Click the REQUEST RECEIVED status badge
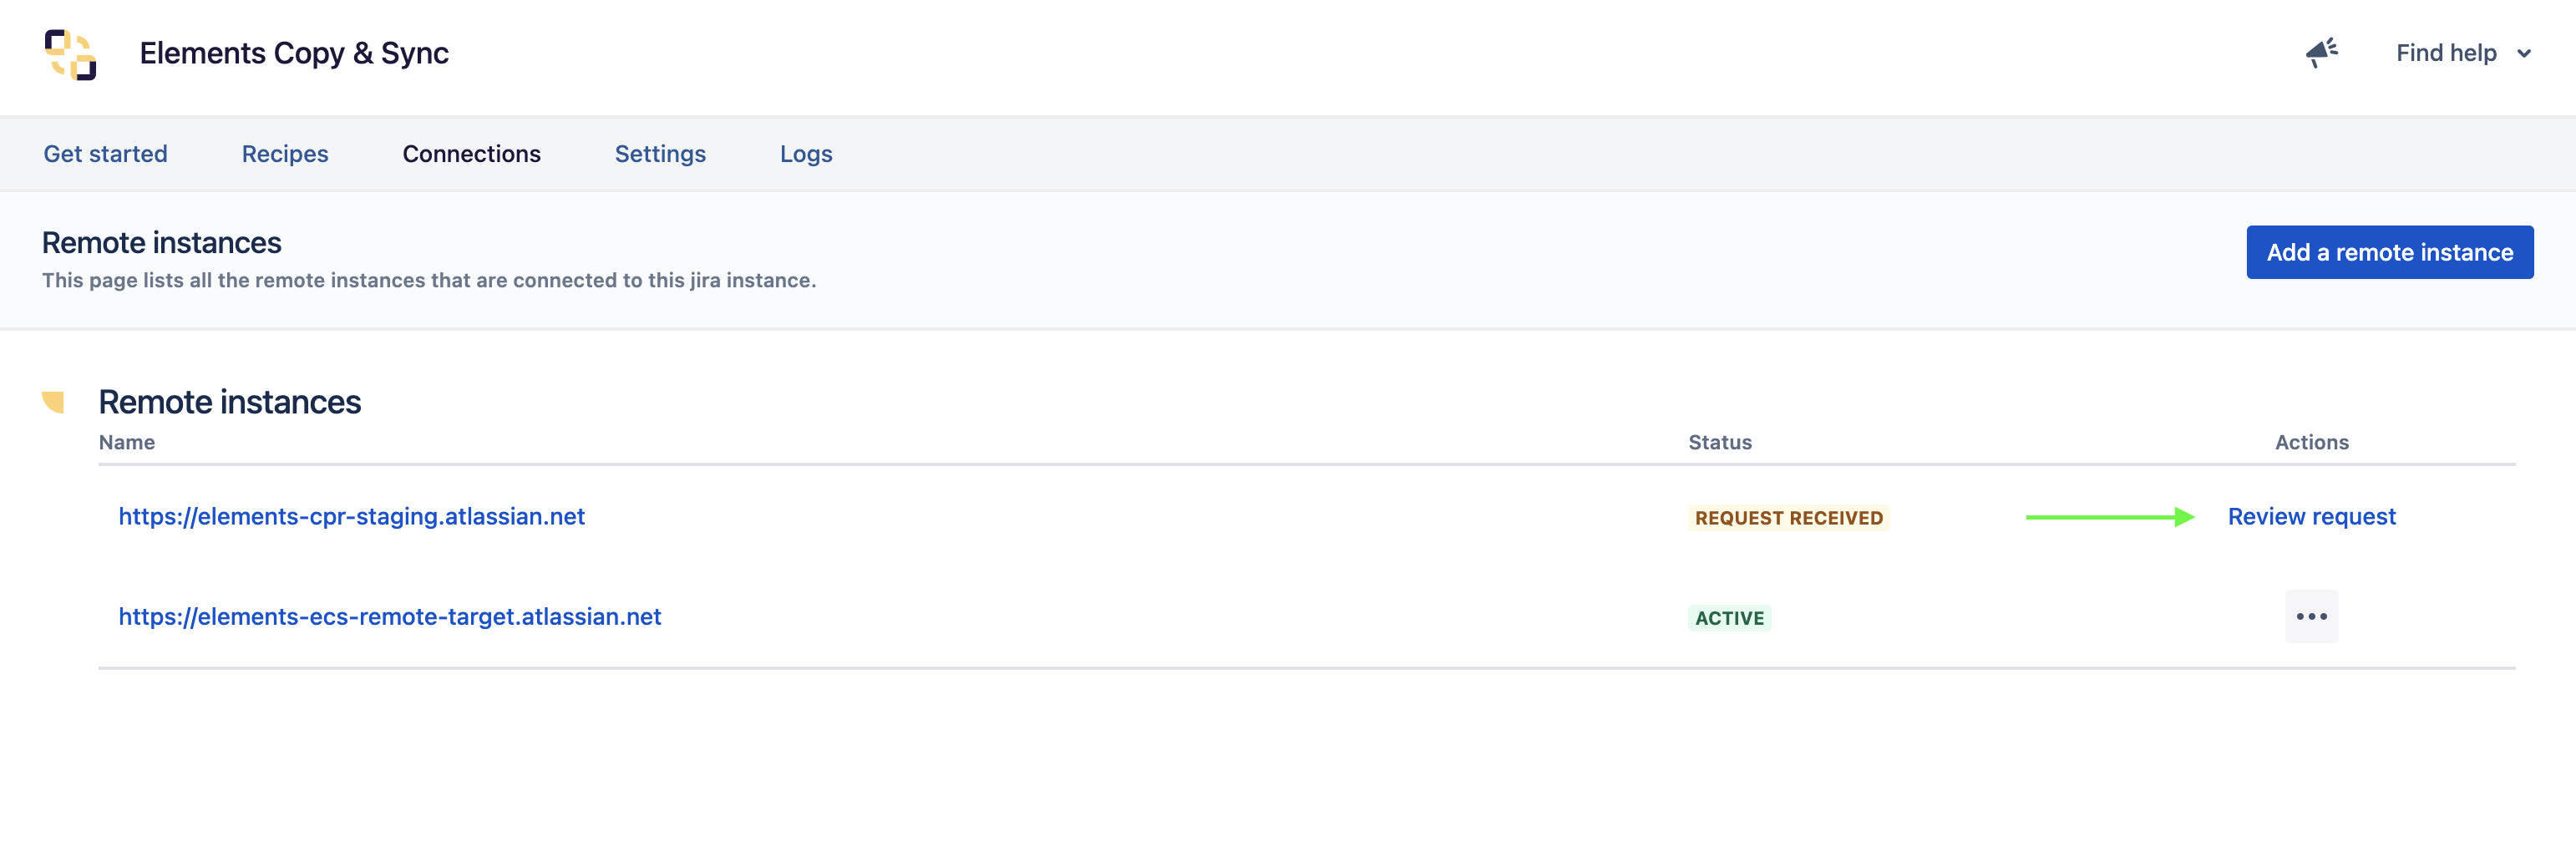The height and width of the screenshot is (857, 2576). point(1788,518)
